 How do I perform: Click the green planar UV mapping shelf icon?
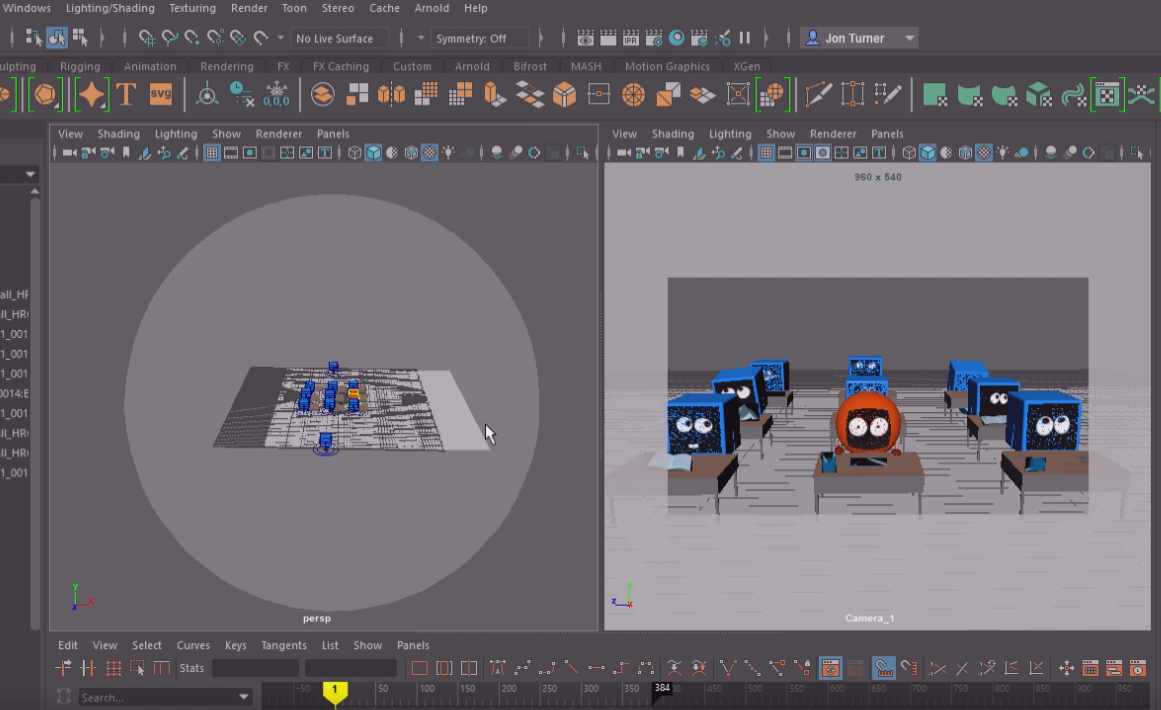tap(934, 95)
